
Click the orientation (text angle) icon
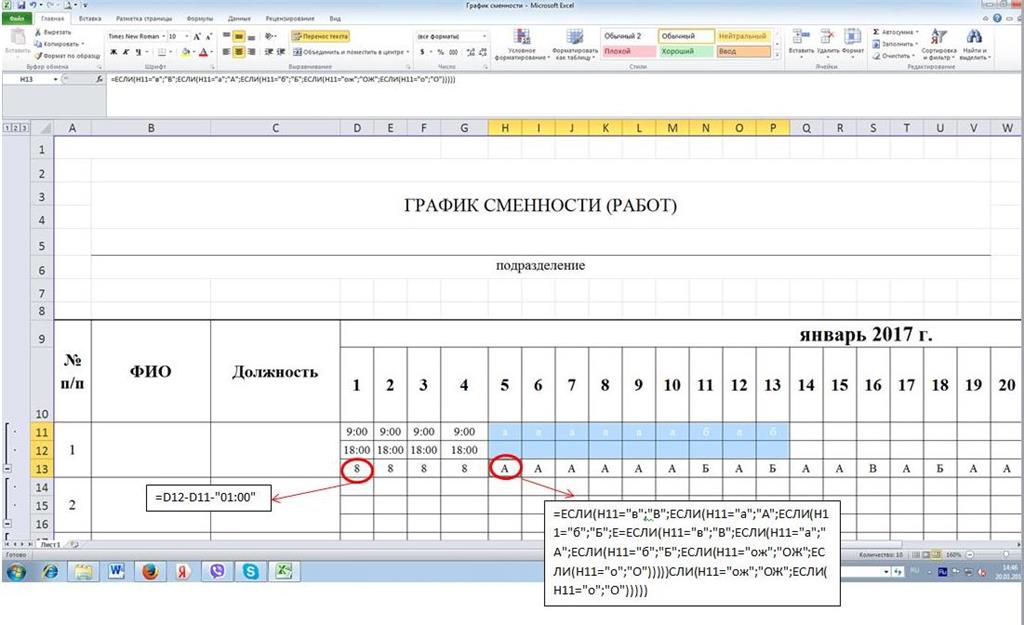tap(270, 37)
